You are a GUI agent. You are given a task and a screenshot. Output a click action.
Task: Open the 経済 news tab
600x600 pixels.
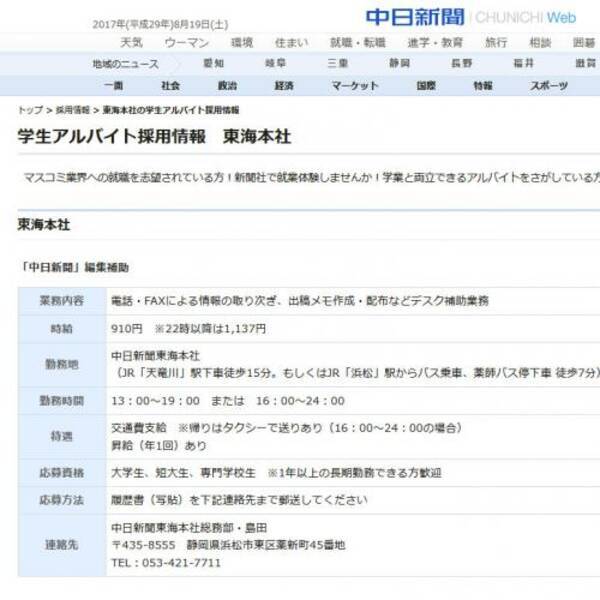click(x=285, y=86)
